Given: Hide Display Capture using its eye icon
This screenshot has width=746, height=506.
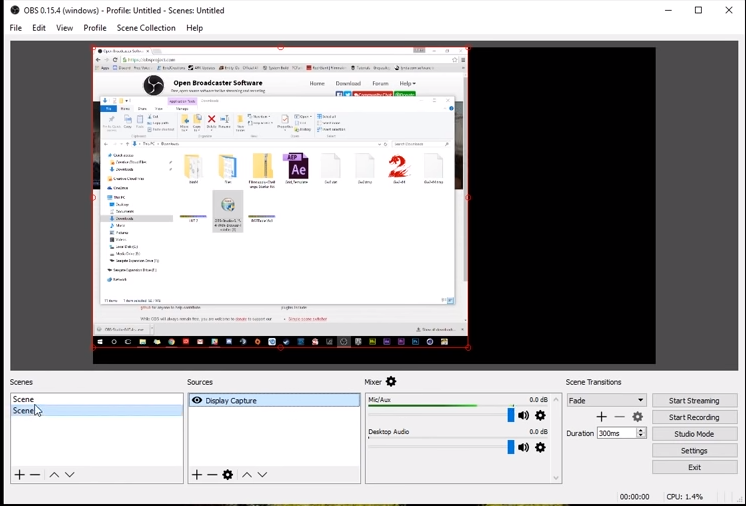Looking at the screenshot, I should [196, 400].
